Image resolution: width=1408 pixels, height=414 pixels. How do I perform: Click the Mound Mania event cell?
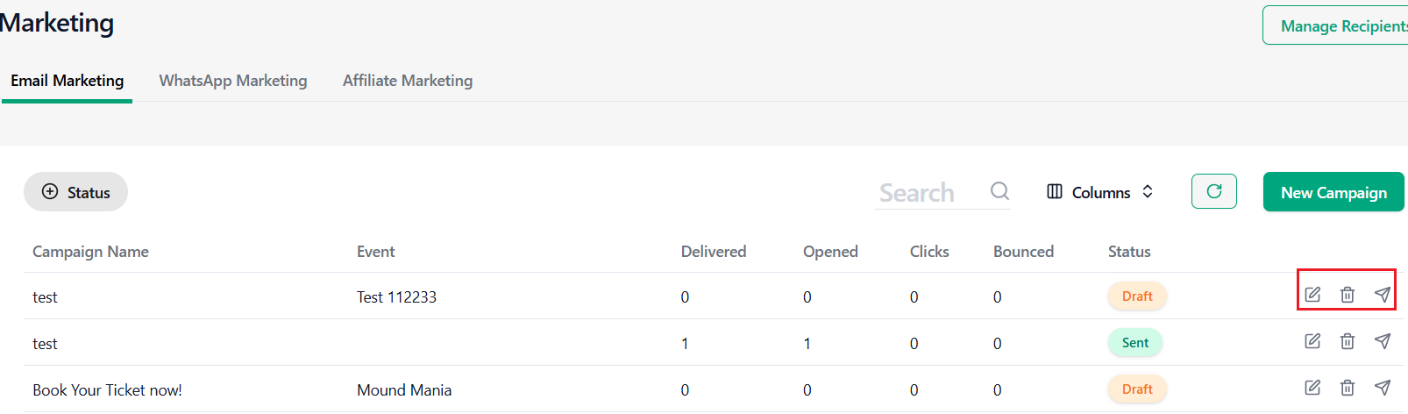[x=404, y=390]
